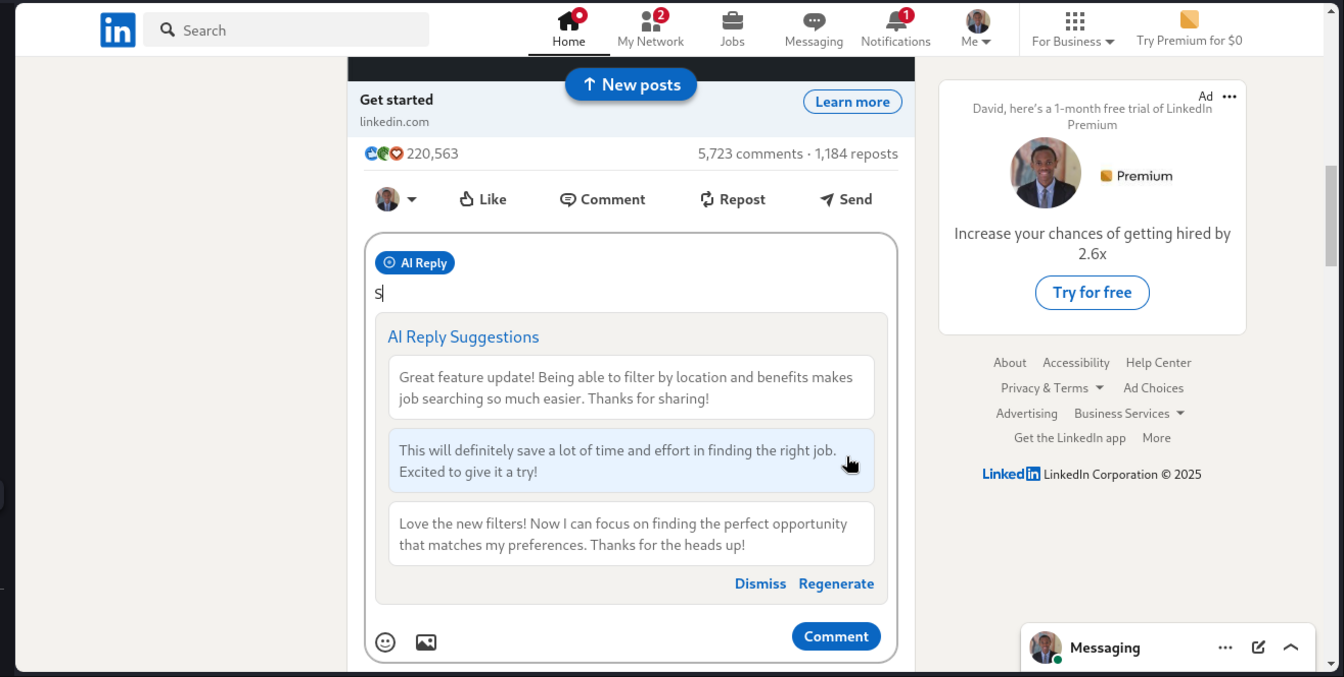Attach an image using the photo icon
1344x677 pixels.
[426, 642]
